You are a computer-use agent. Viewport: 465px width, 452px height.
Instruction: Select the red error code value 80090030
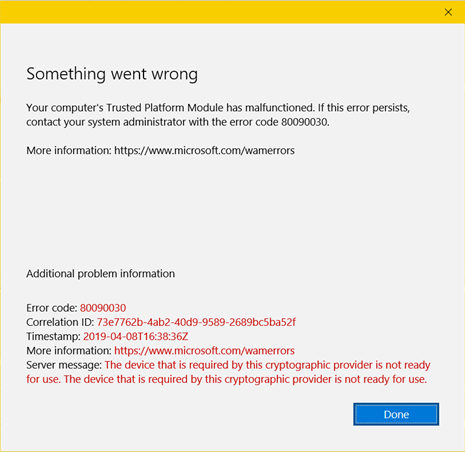point(103,308)
